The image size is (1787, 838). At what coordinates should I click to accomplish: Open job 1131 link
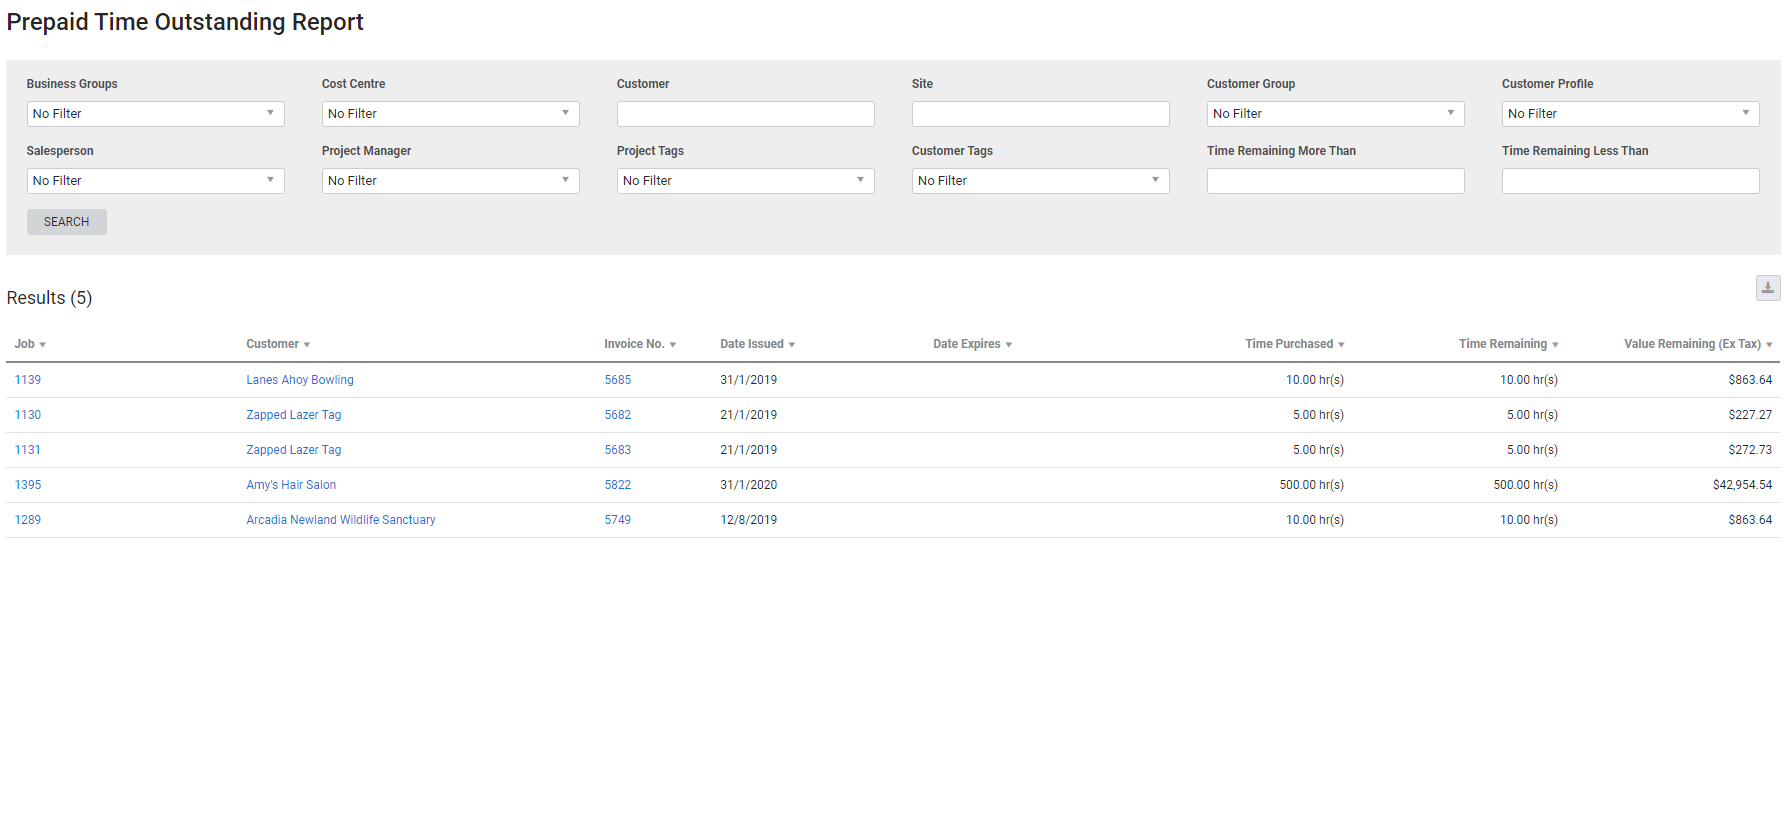pos(28,450)
